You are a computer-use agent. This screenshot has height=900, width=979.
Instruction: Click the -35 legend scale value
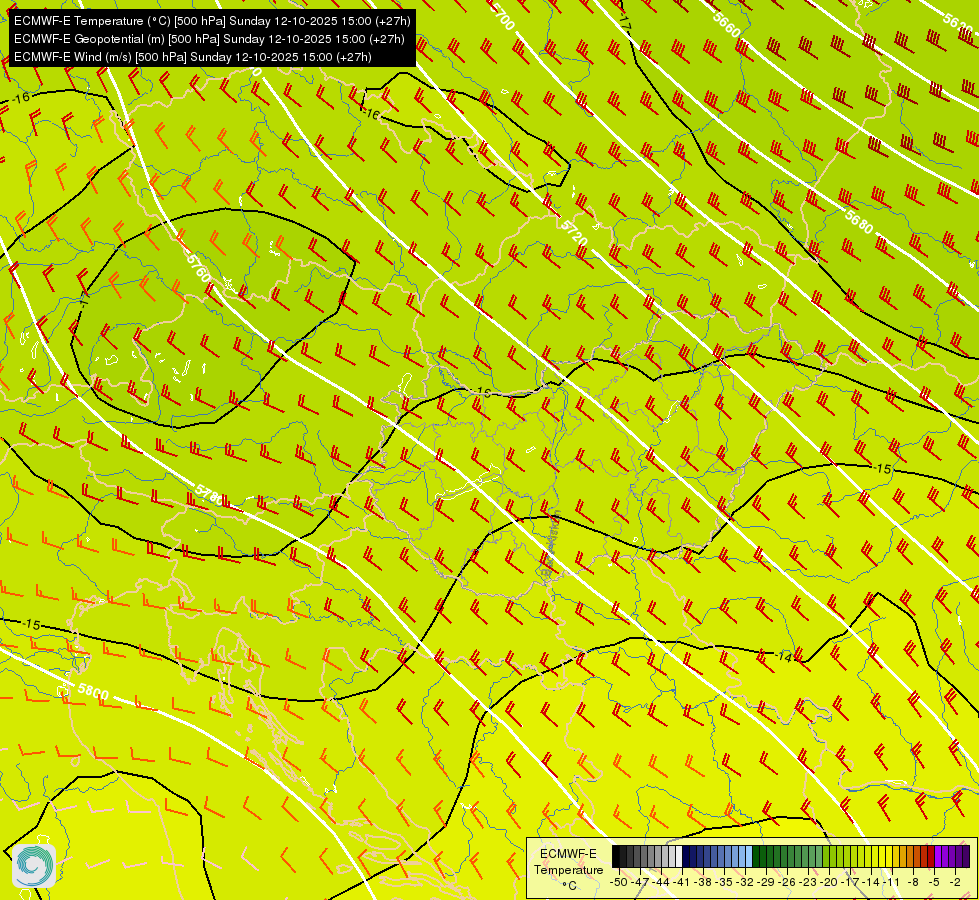pos(724,882)
